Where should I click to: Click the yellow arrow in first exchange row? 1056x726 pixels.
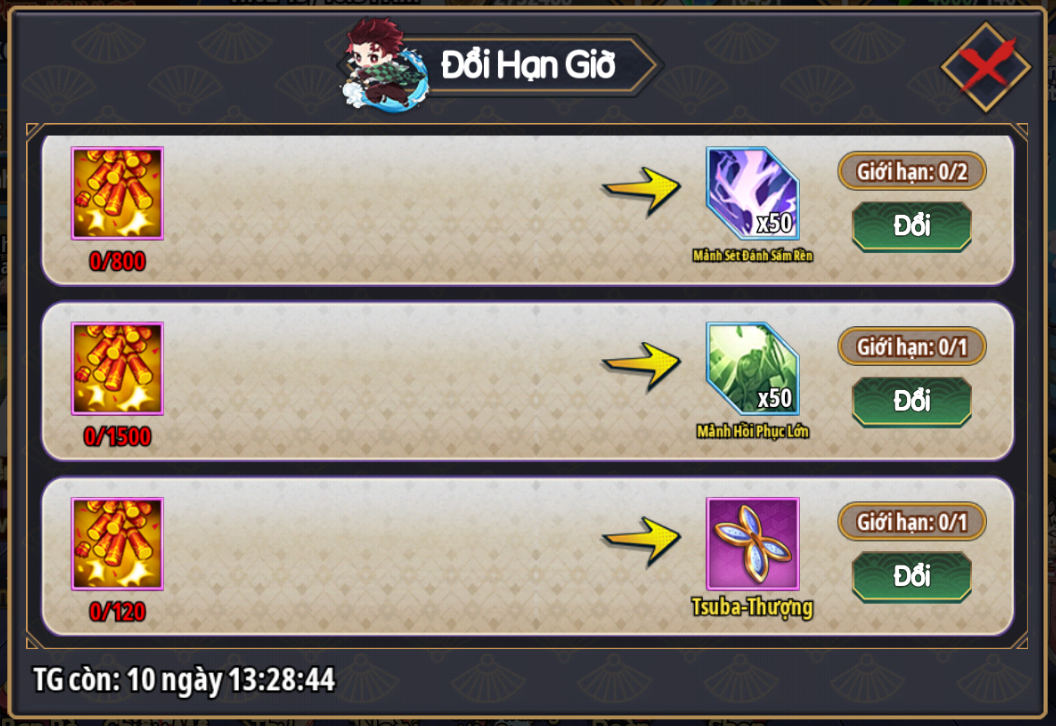(x=641, y=191)
